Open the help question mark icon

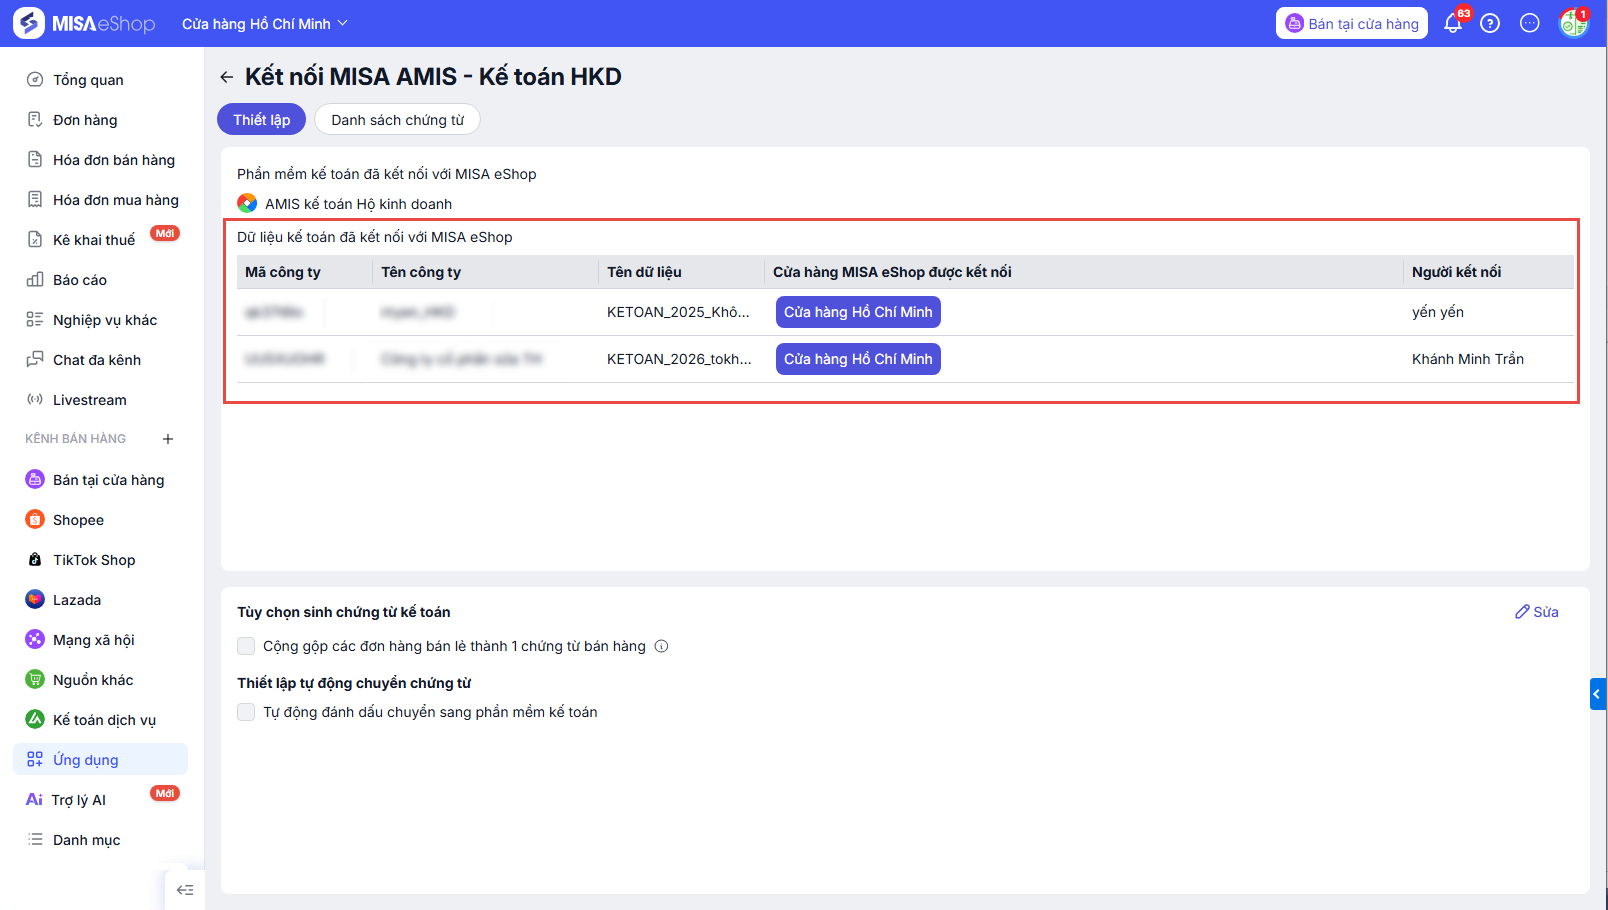1490,23
